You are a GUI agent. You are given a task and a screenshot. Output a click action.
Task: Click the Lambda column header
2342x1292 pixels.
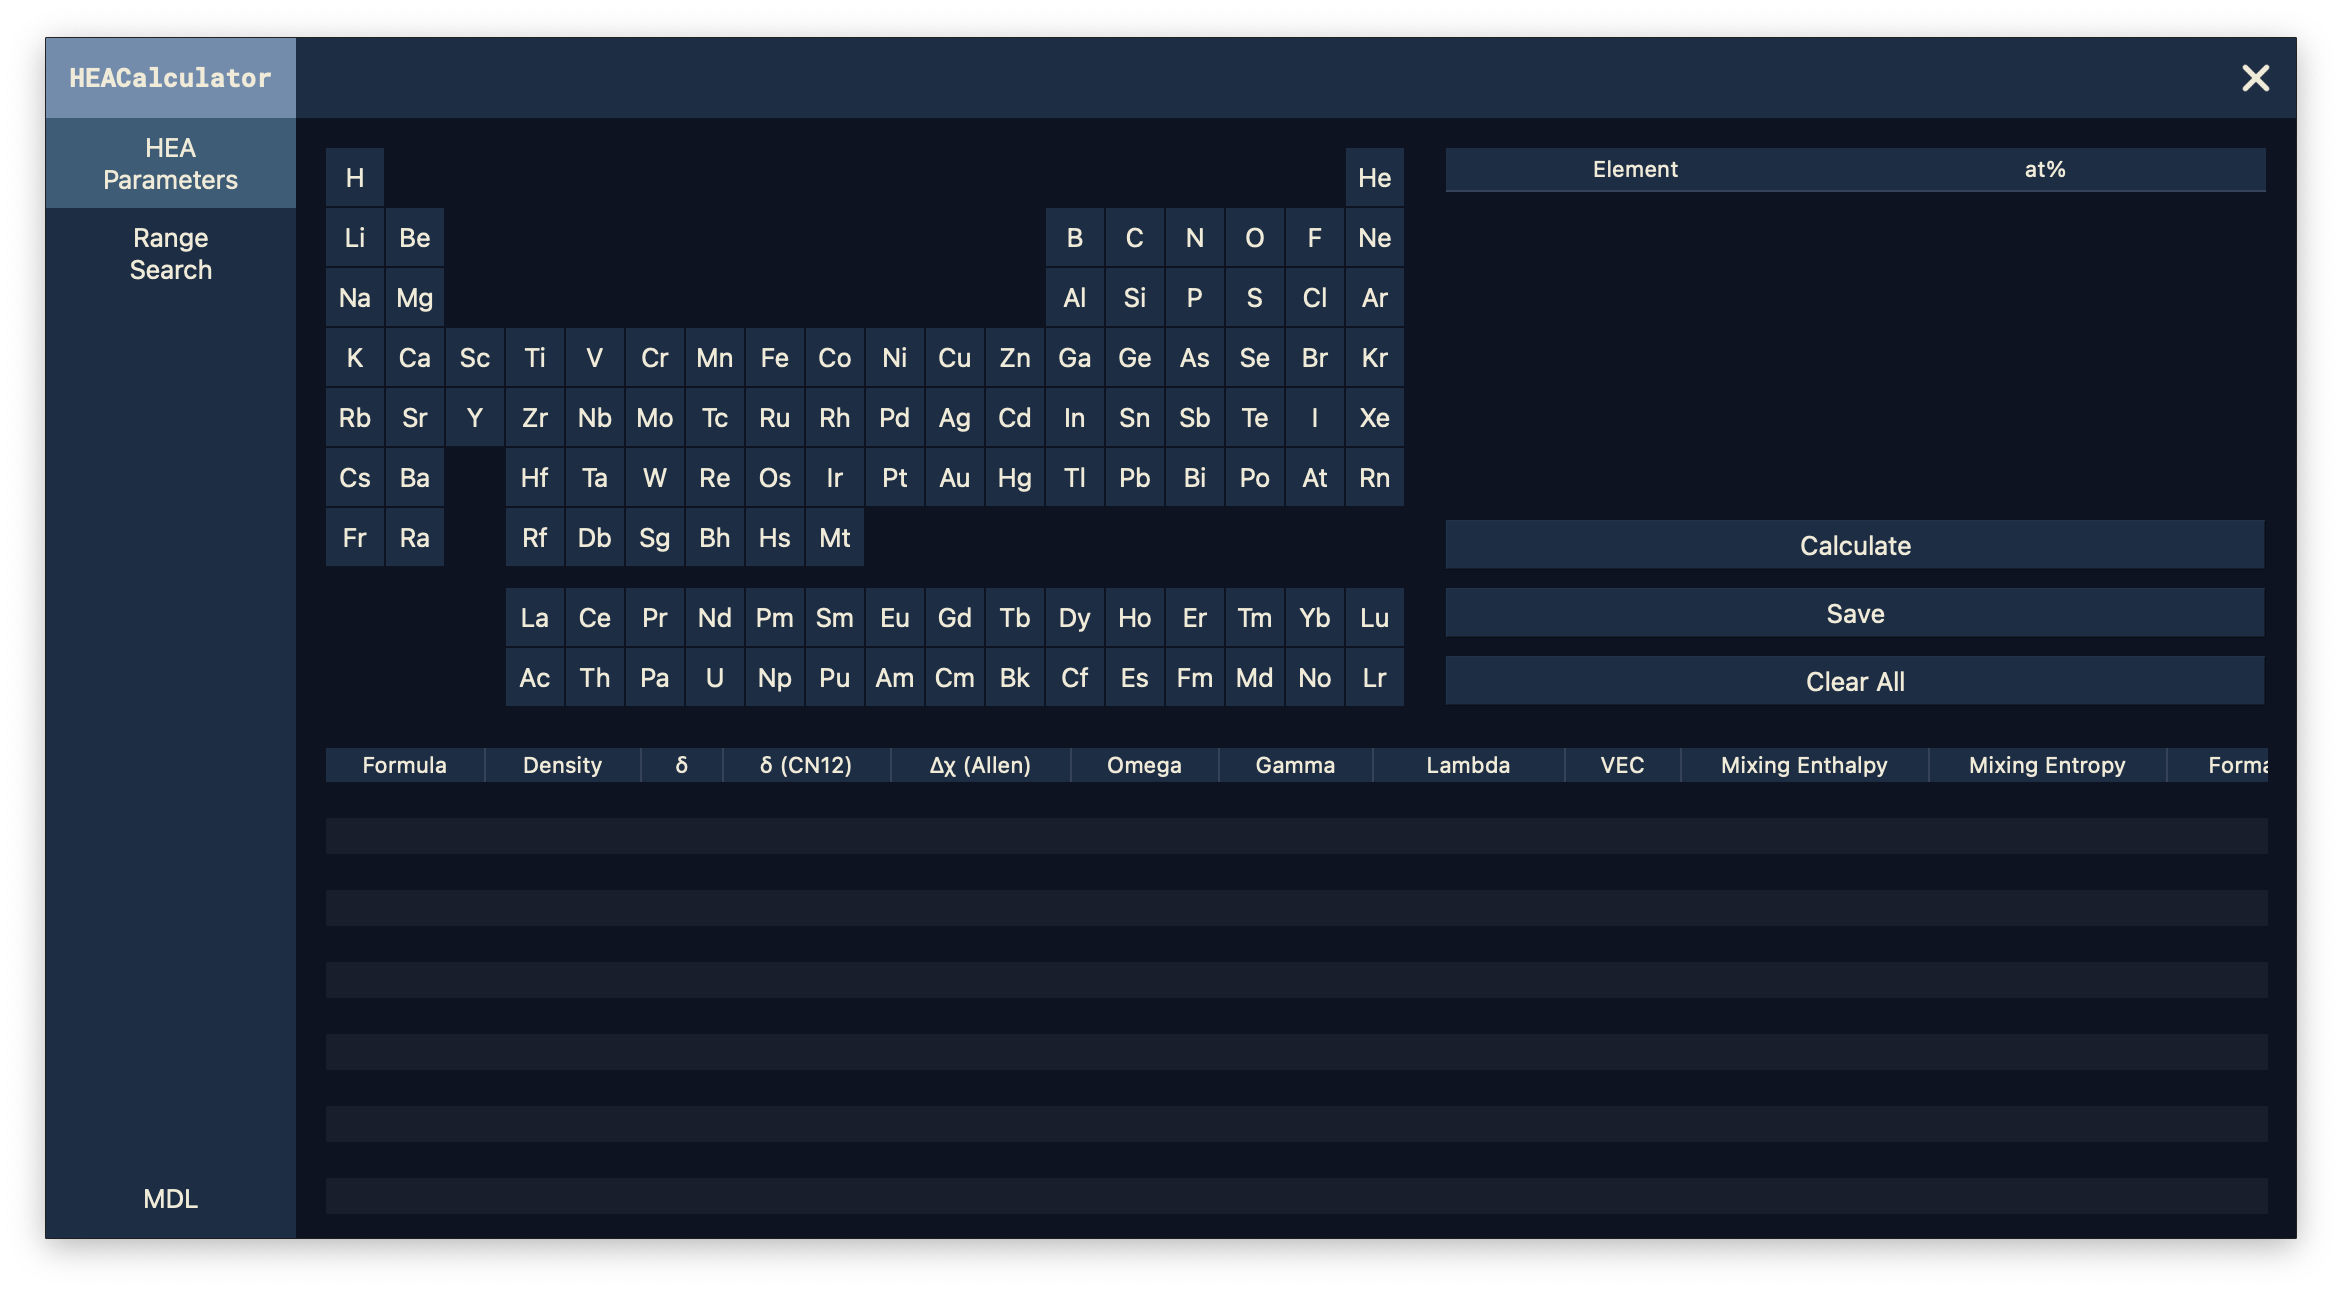[x=1468, y=765]
